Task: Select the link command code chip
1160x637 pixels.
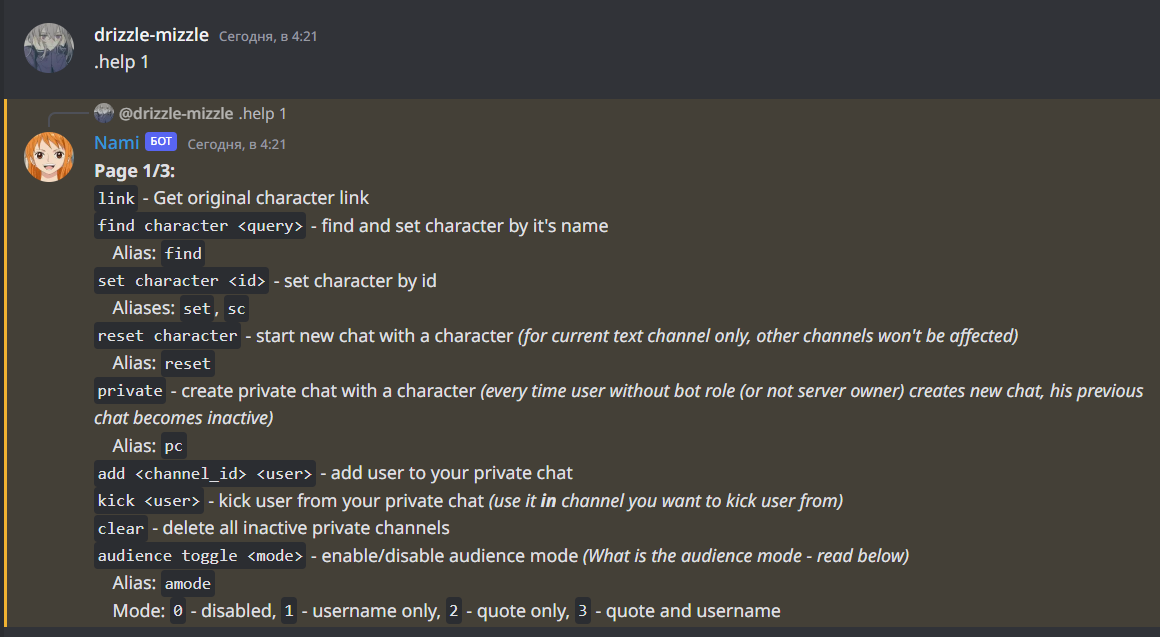Action: pos(116,198)
